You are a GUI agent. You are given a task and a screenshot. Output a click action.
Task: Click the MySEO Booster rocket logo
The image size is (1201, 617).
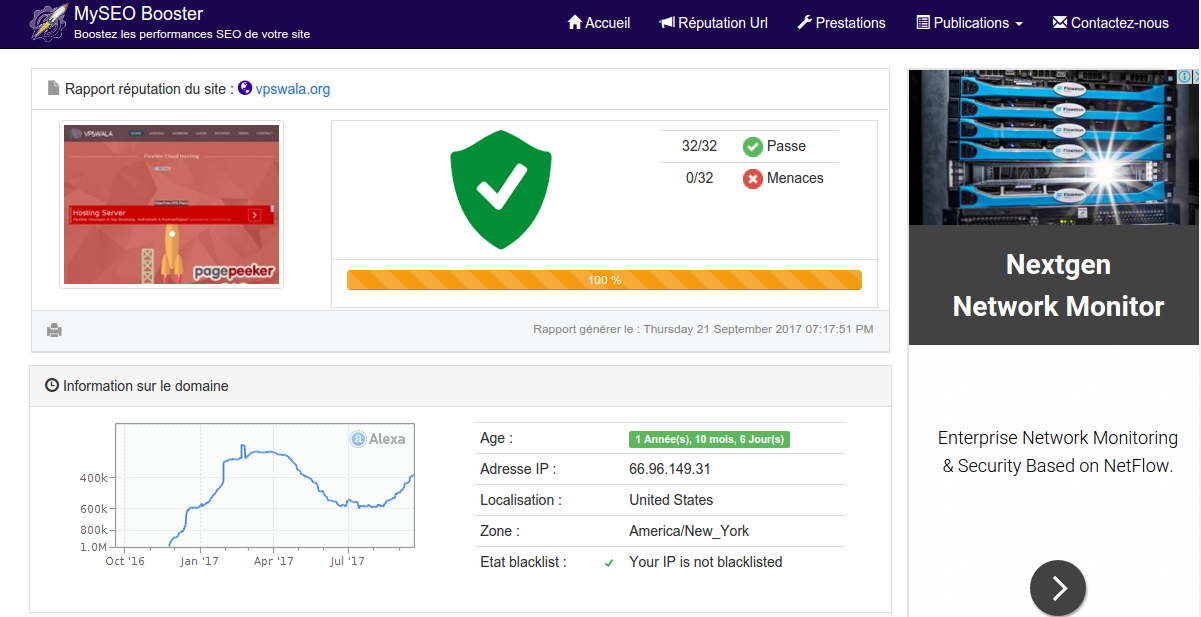tap(48, 22)
